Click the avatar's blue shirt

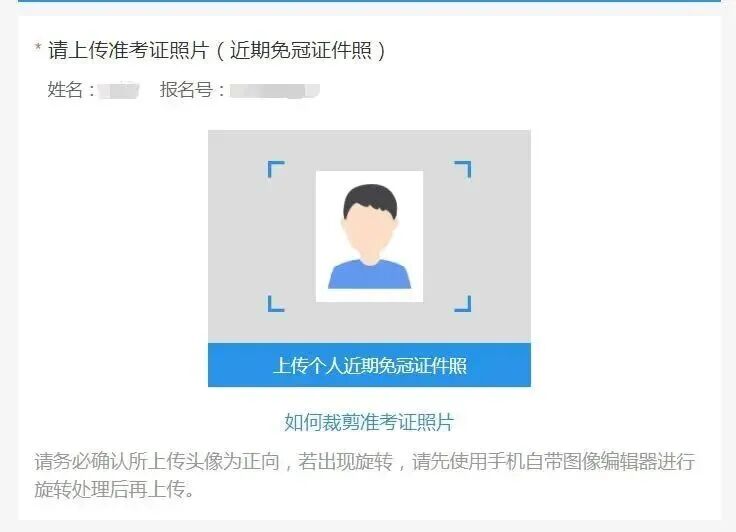point(369,275)
